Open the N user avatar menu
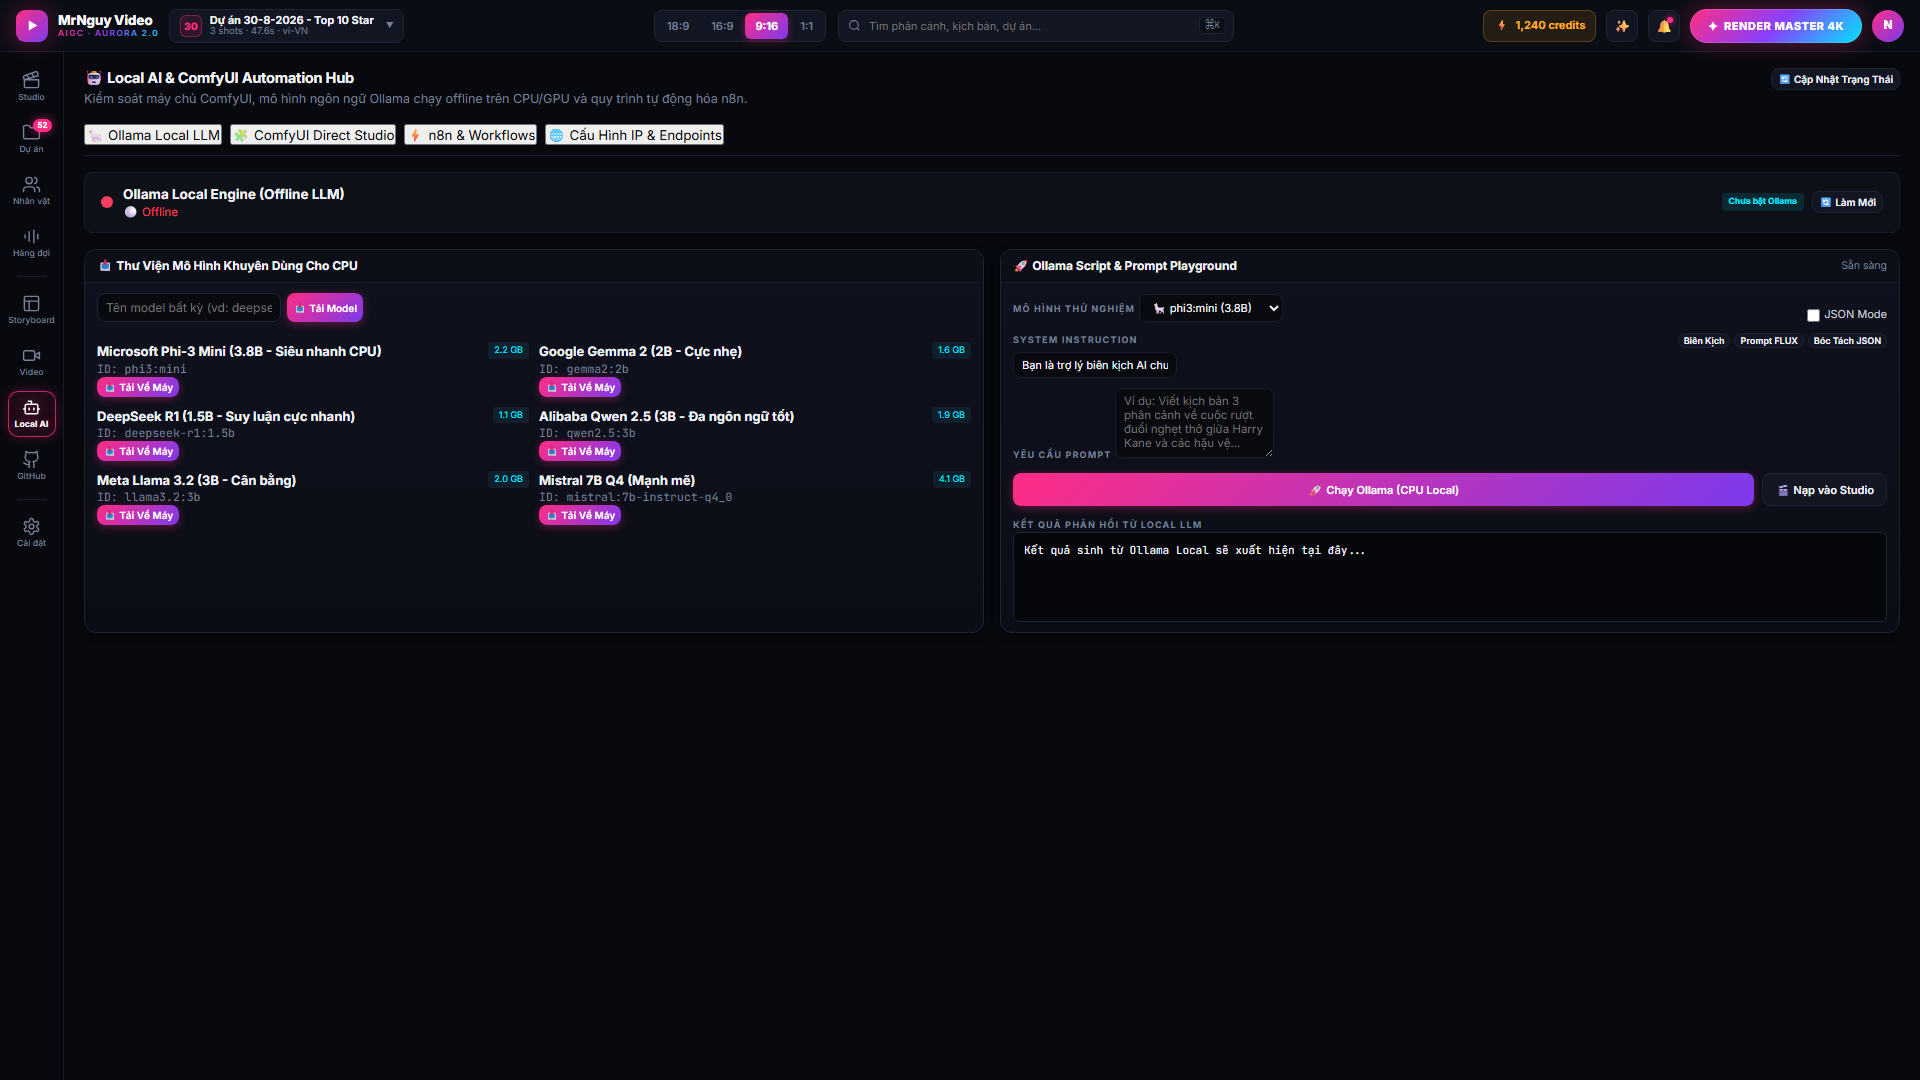Screen dimensions: 1920x1080 click(1887, 26)
